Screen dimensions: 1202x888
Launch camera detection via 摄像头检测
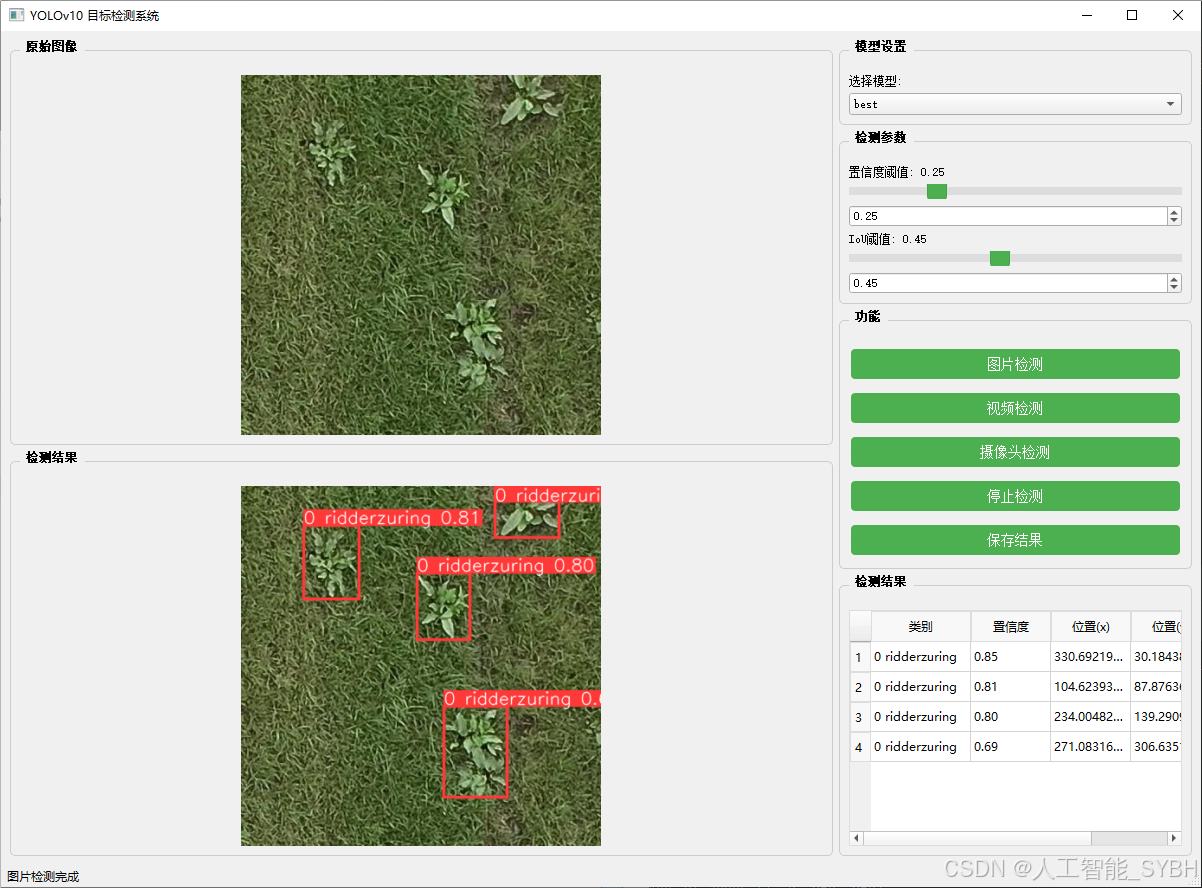click(1015, 452)
